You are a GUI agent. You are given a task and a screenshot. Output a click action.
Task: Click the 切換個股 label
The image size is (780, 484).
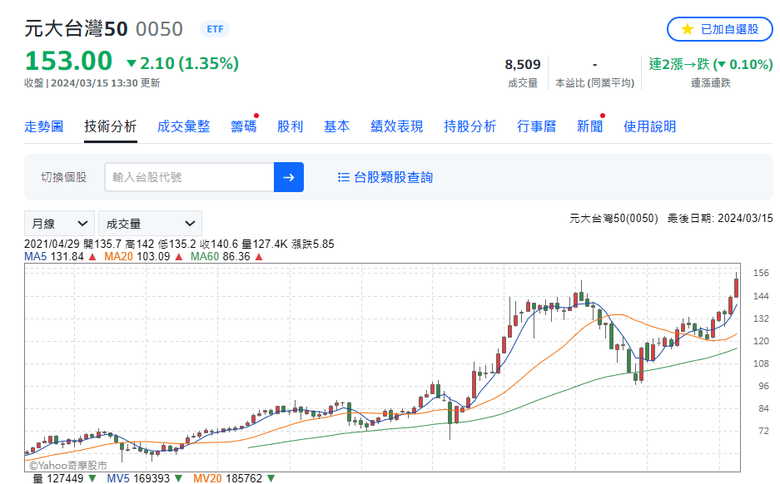(64, 177)
